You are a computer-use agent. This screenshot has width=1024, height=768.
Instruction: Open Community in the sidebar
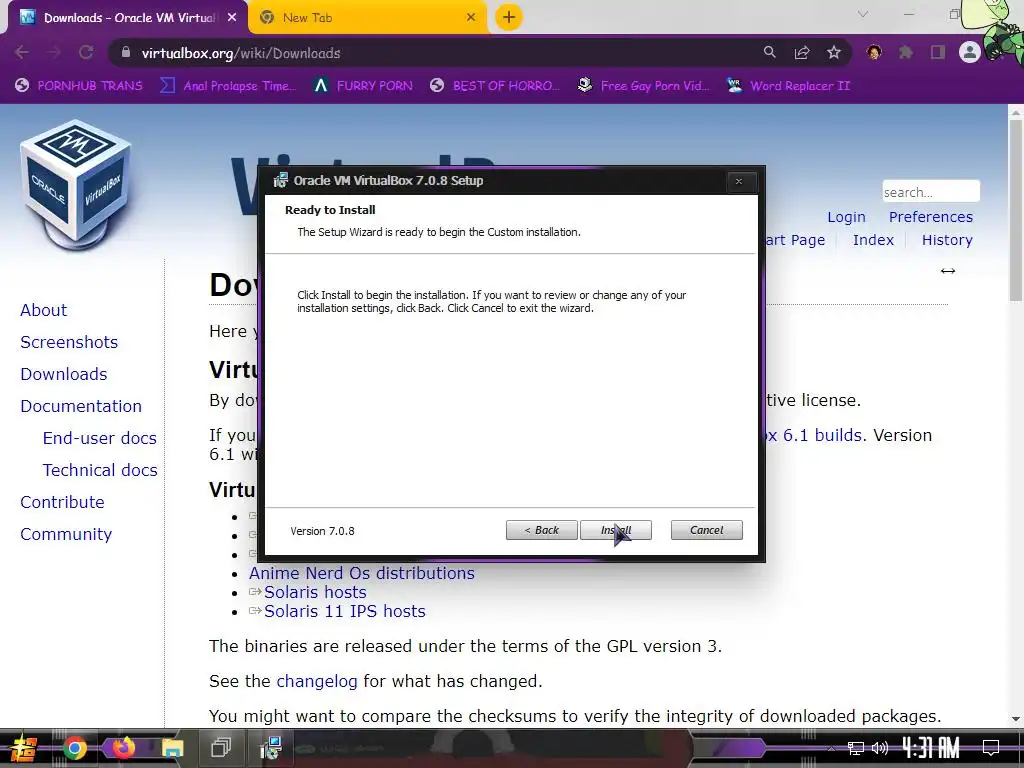[66, 534]
